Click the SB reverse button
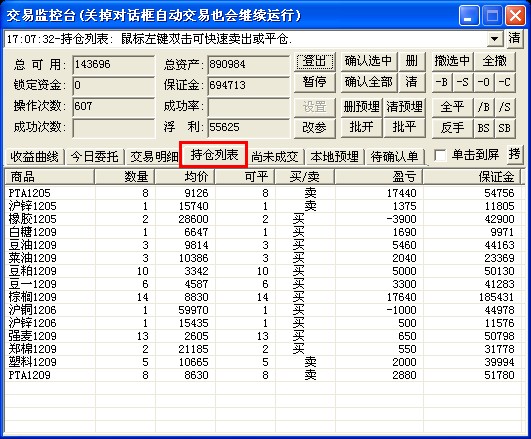This screenshot has height=439, width=531. 504,128
